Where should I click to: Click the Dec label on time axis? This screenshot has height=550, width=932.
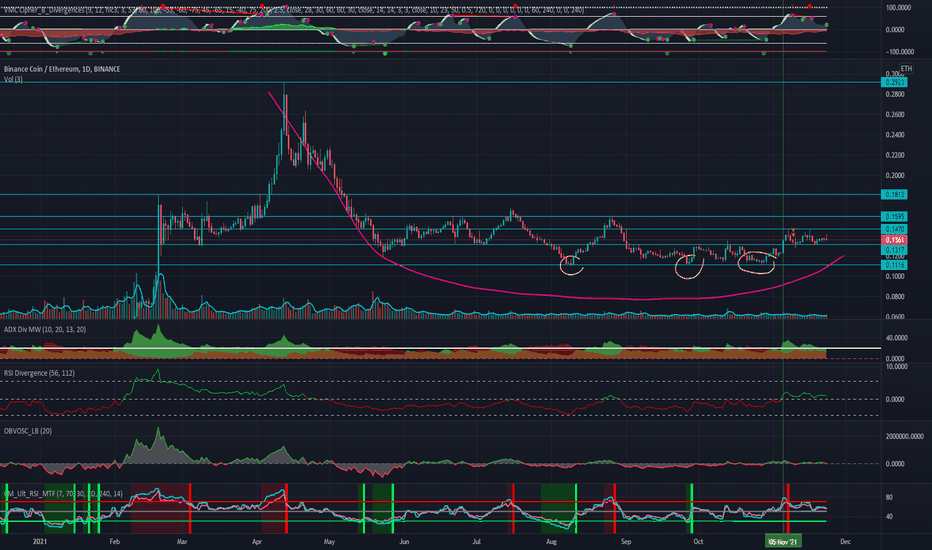(845, 542)
